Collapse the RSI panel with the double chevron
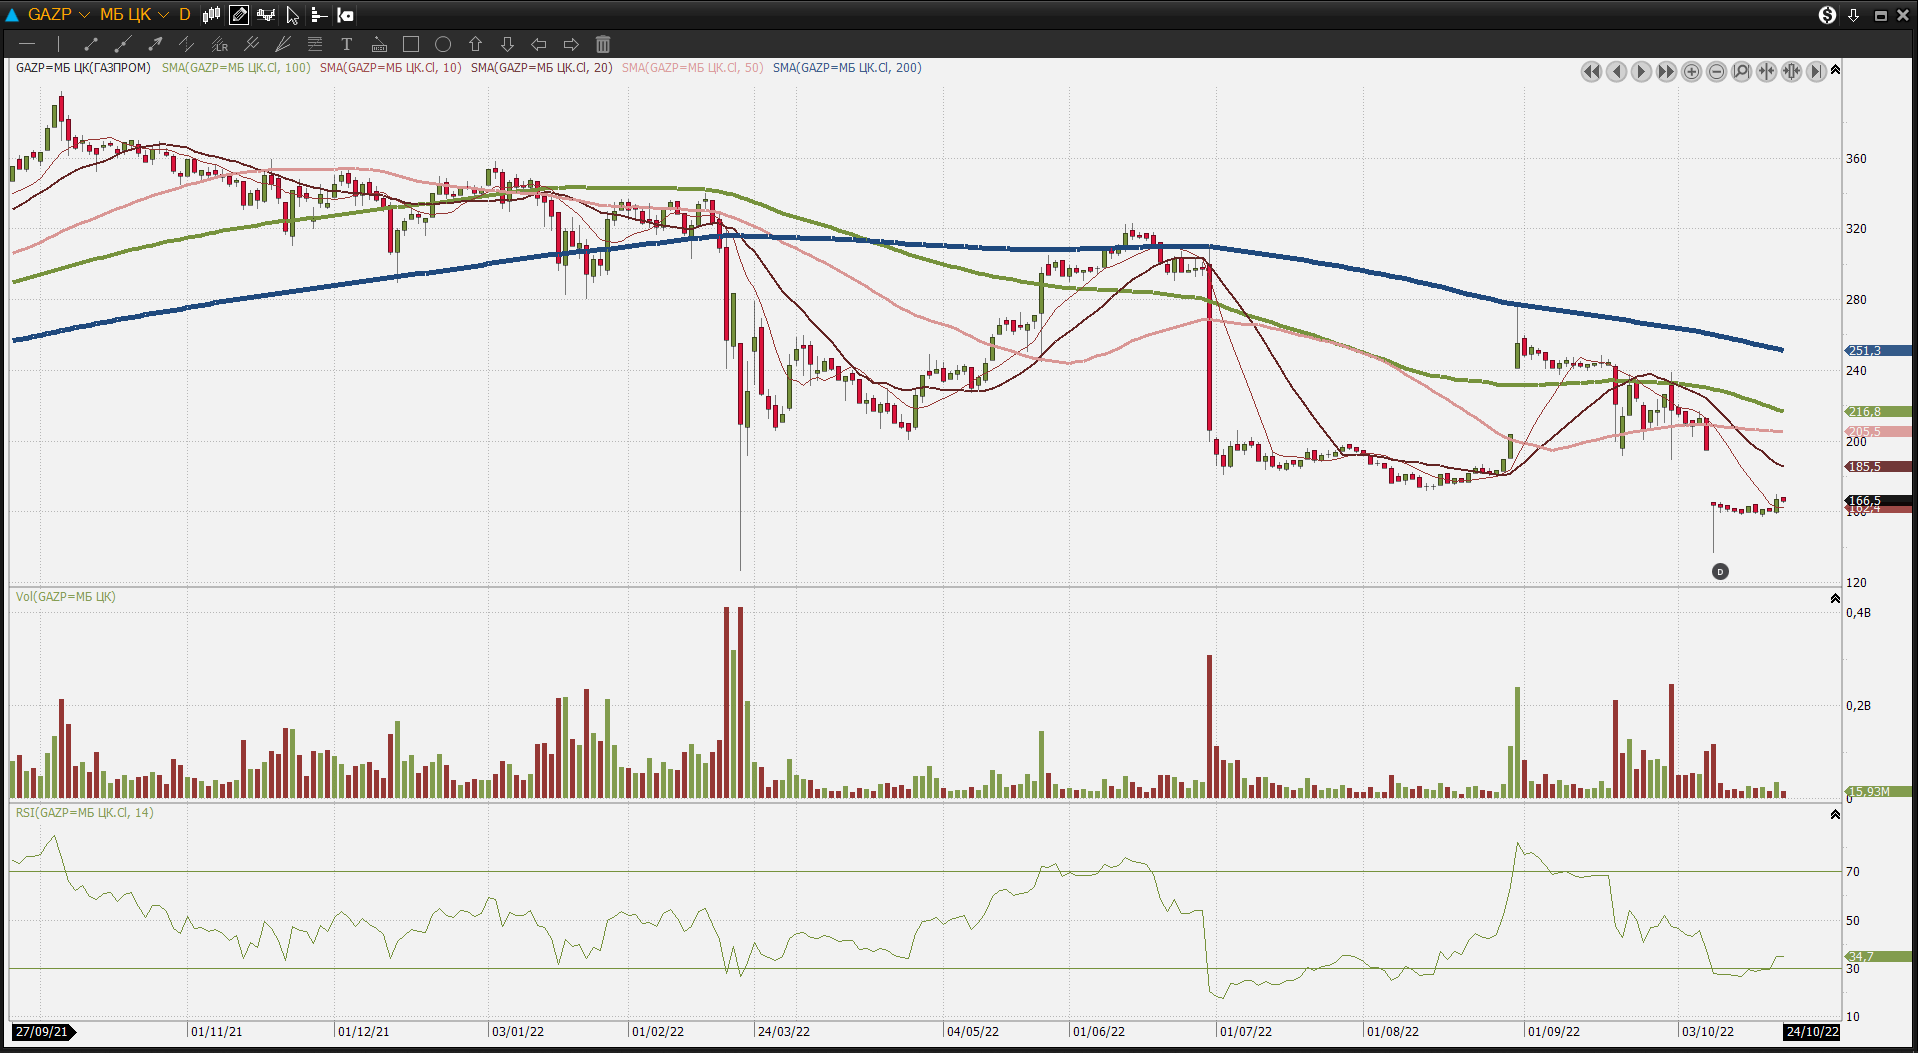Viewport: 1918px width, 1053px height. (1835, 815)
